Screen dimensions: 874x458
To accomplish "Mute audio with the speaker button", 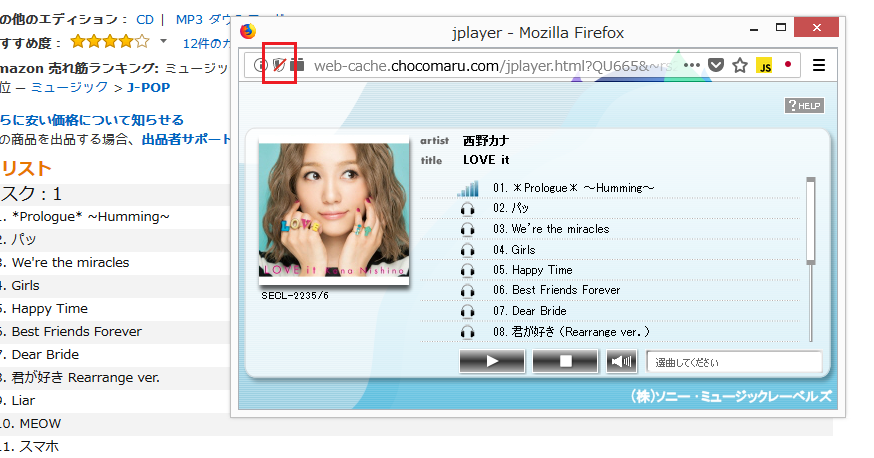I will pos(622,361).
